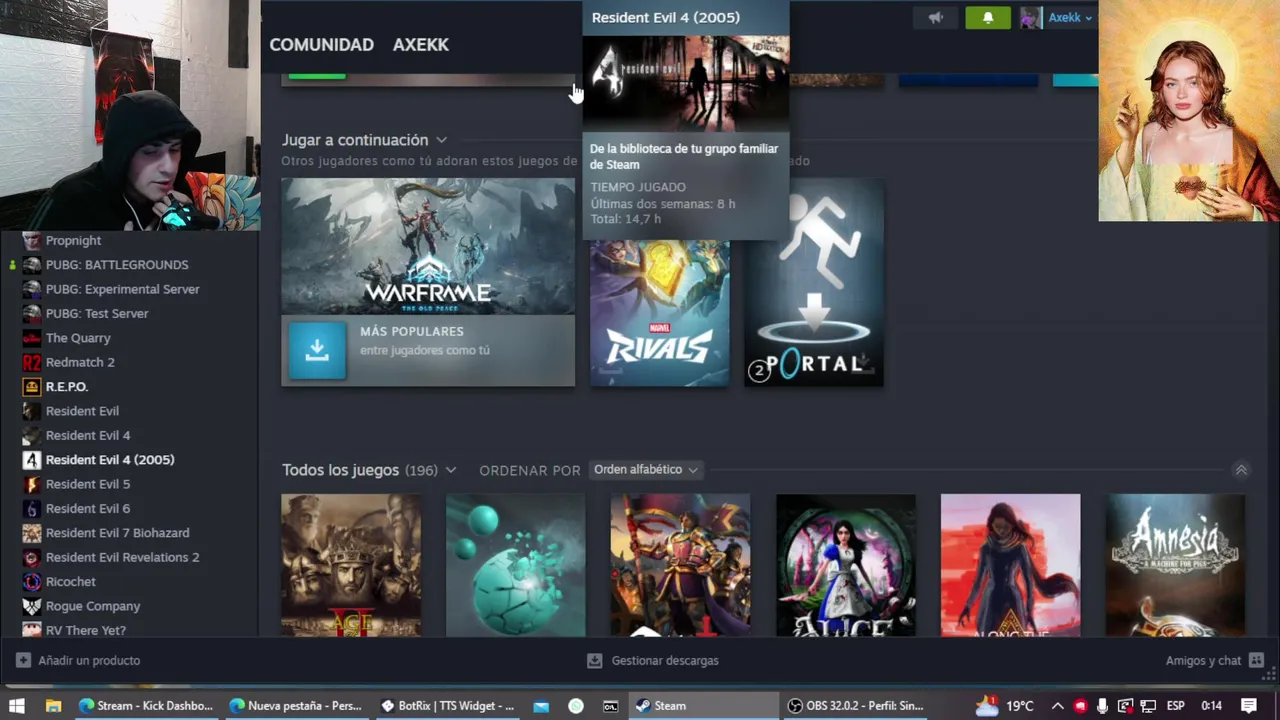Click the green notification bell icon
Image resolution: width=1280 pixels, height=720 pixels.
pos(988,18)
